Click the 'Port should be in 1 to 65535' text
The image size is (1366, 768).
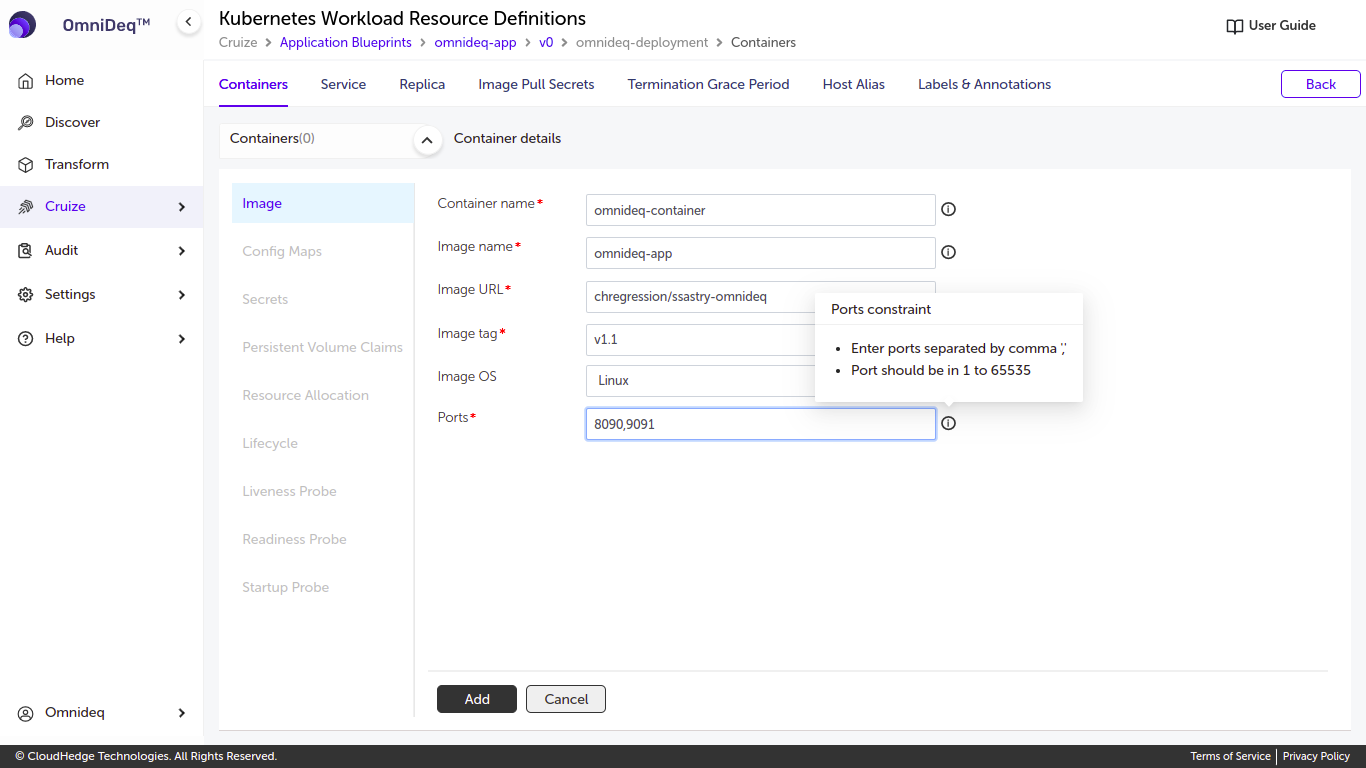pyautogui.click(x=941, y=371)
